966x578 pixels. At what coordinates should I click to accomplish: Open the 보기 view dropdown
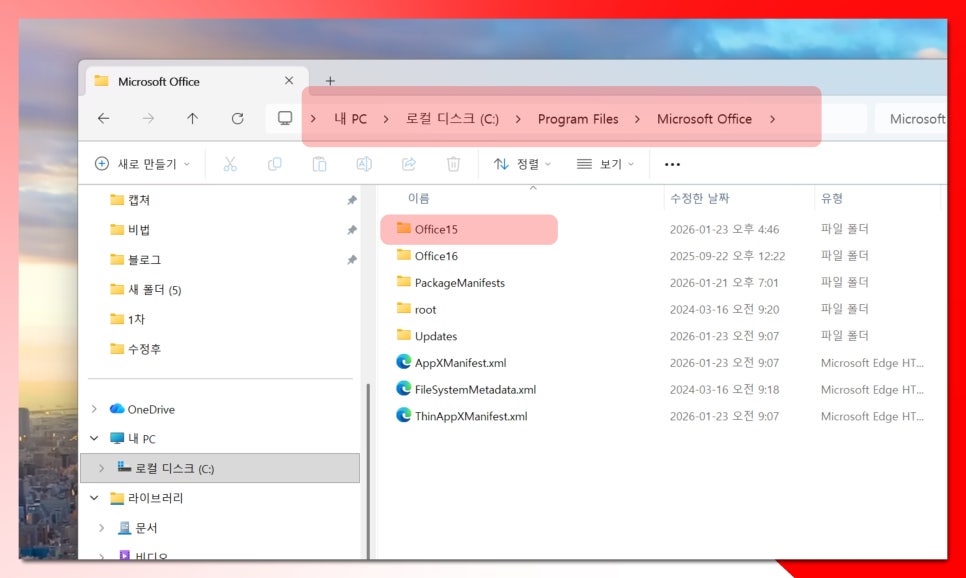pos(605,164)
